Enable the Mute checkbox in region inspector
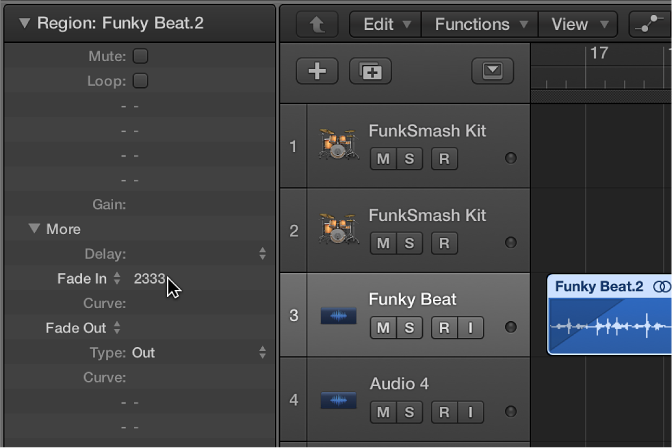Screen dimensions: 672x448 [141, 57]
